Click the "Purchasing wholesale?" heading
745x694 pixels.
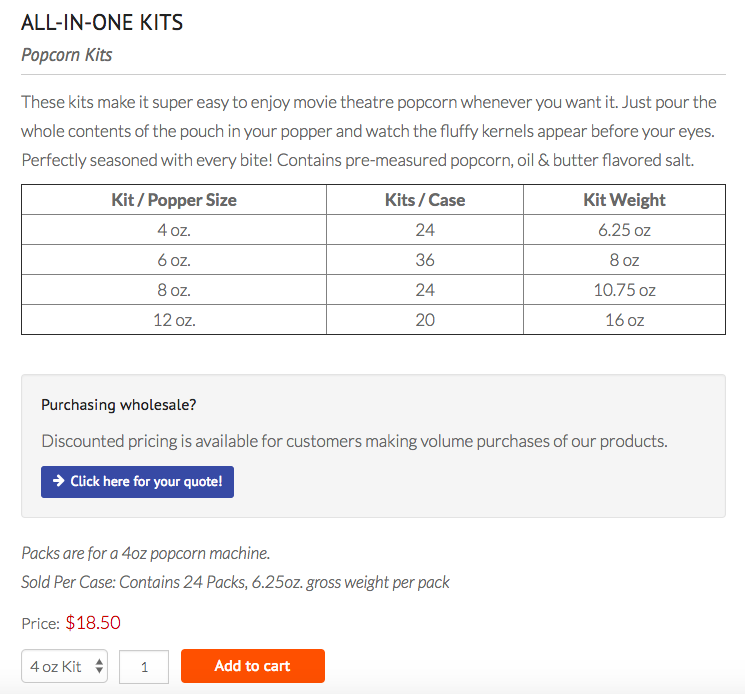tap(118, 405)
